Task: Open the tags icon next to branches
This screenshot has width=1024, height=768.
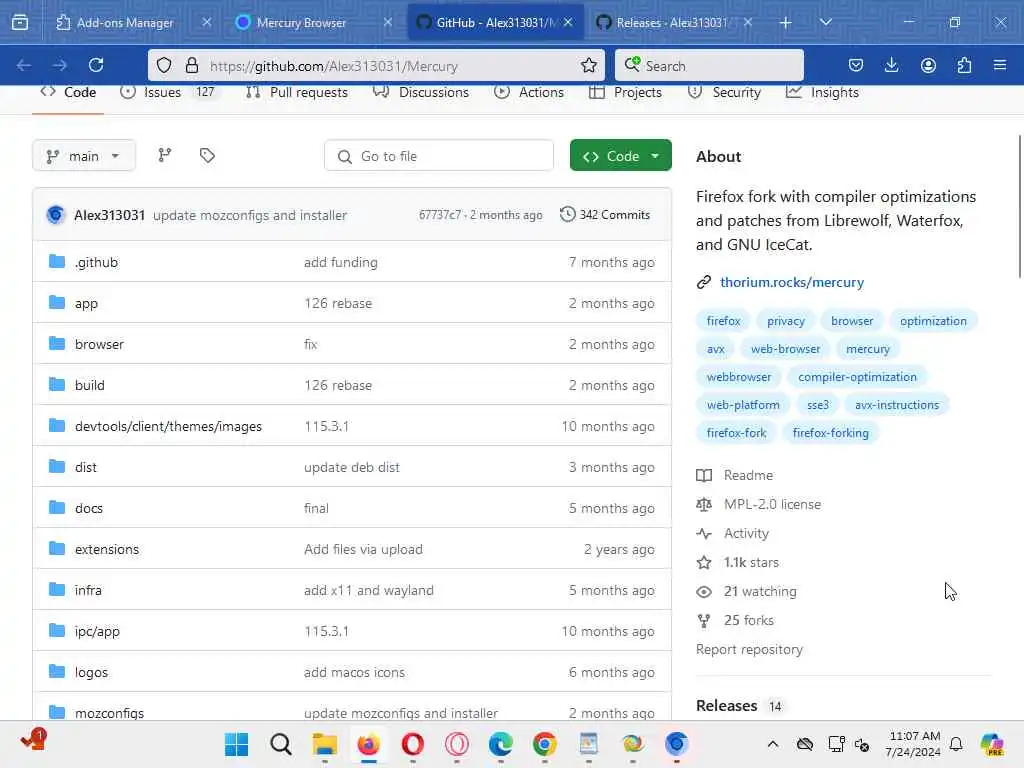Action: 207,155
